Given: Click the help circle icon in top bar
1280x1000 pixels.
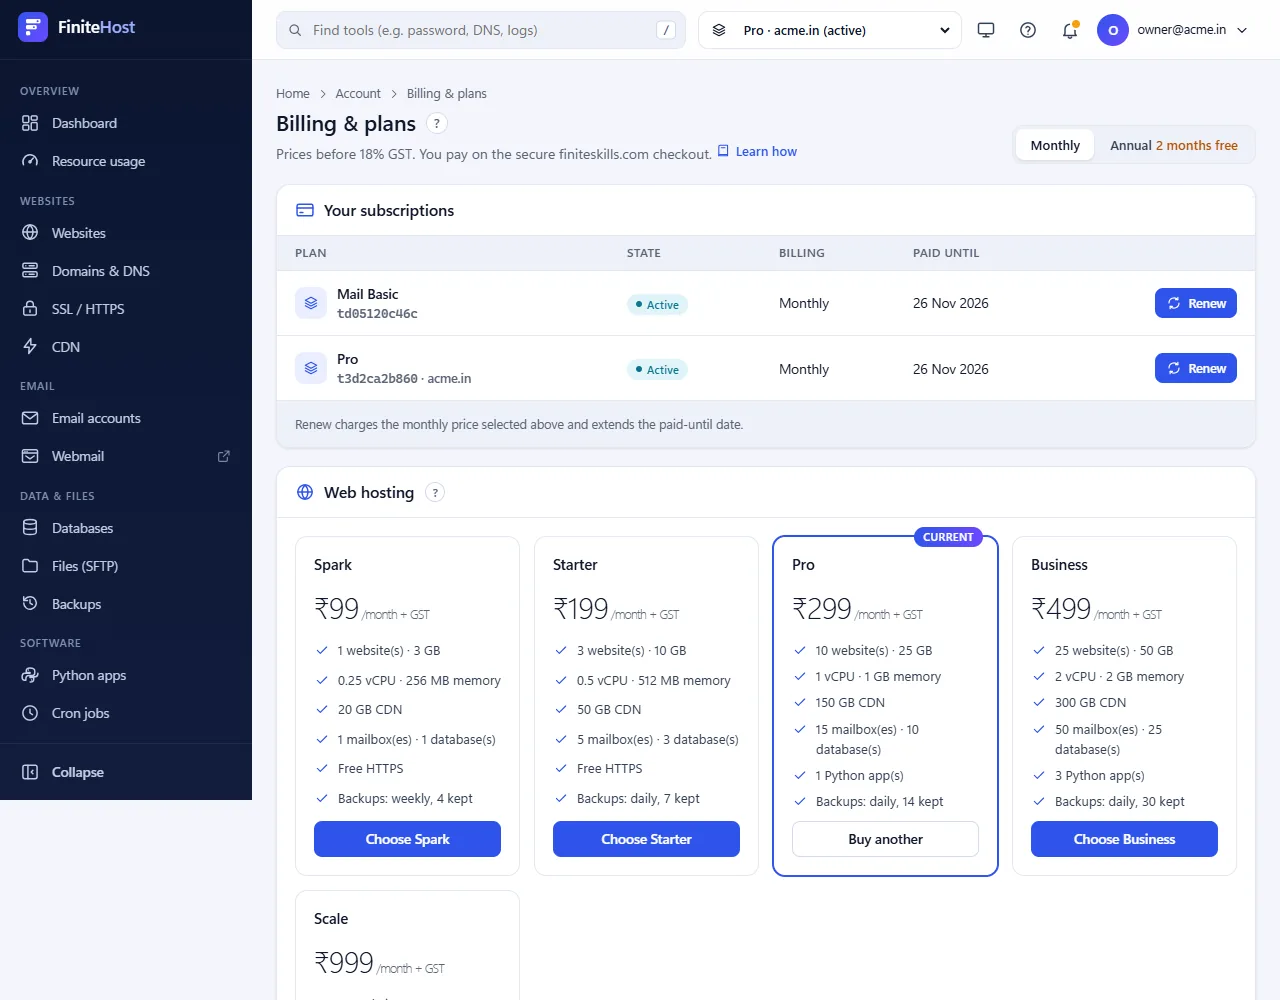Looking at the screenshot, I should [x=1028, y=30].
